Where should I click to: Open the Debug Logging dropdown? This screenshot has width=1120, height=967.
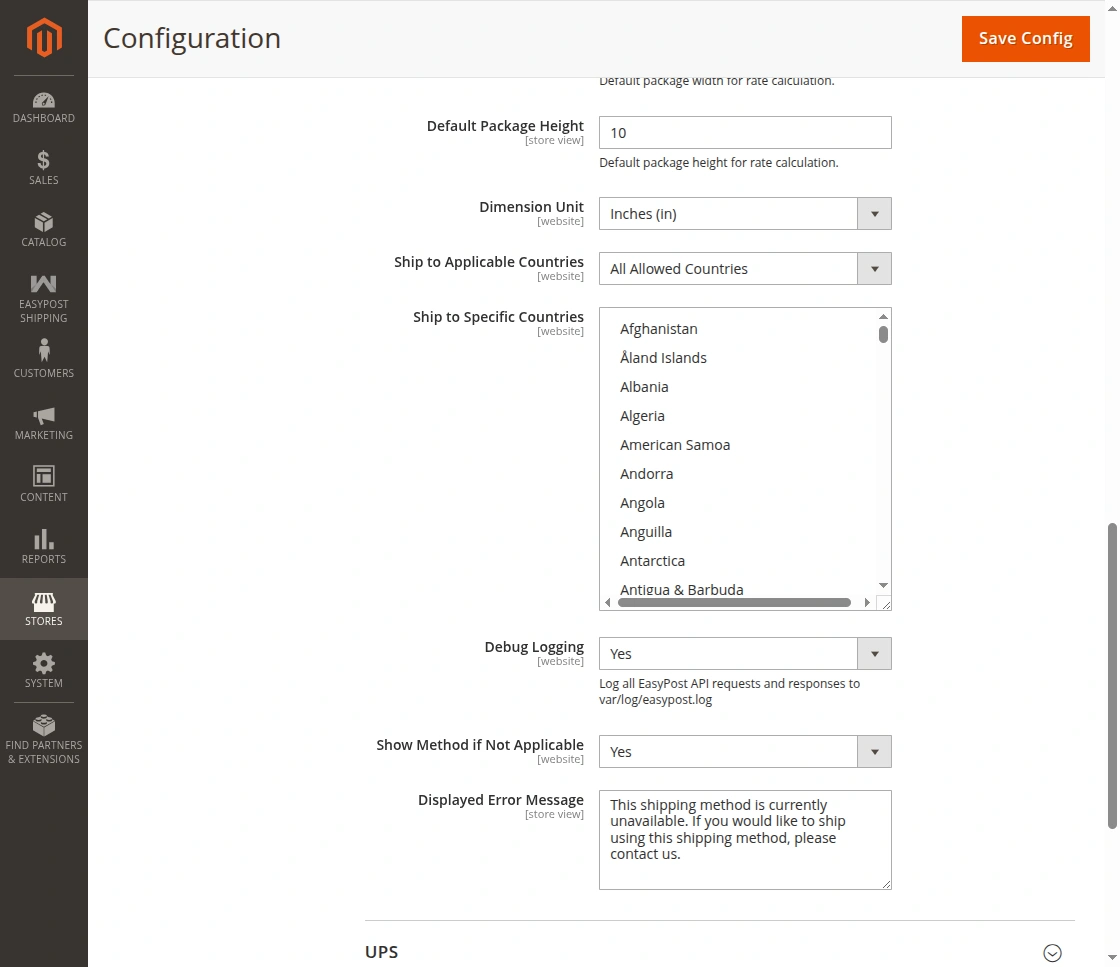745,653
